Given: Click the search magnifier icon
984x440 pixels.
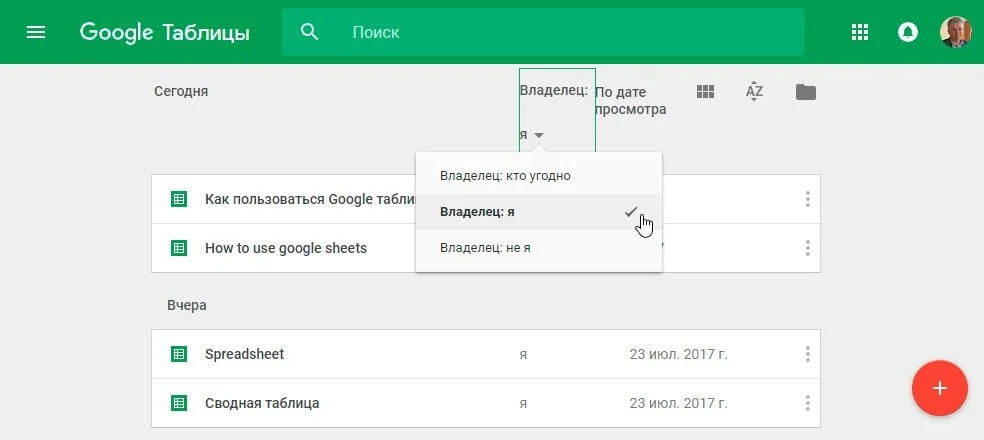Looking at the screenshot, I should 309,32.
